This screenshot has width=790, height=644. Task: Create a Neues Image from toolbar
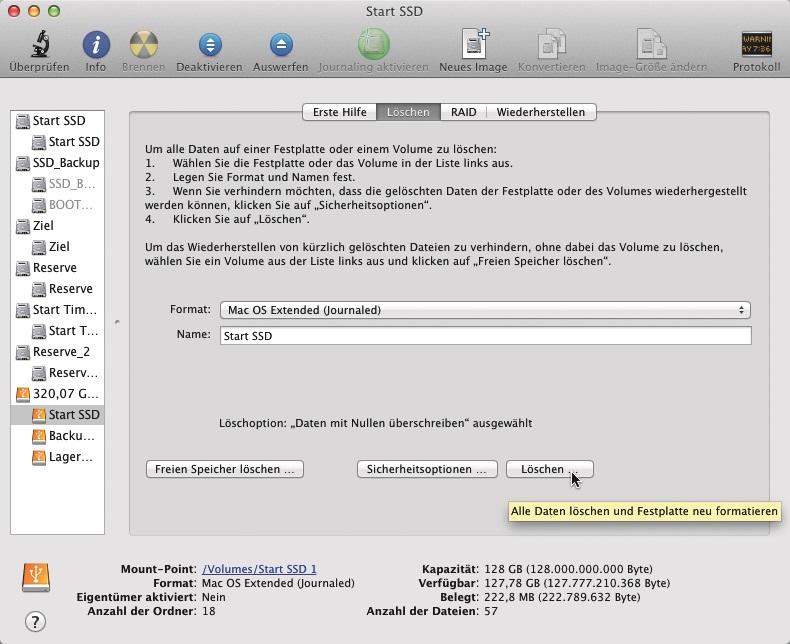tap(474, 44)
